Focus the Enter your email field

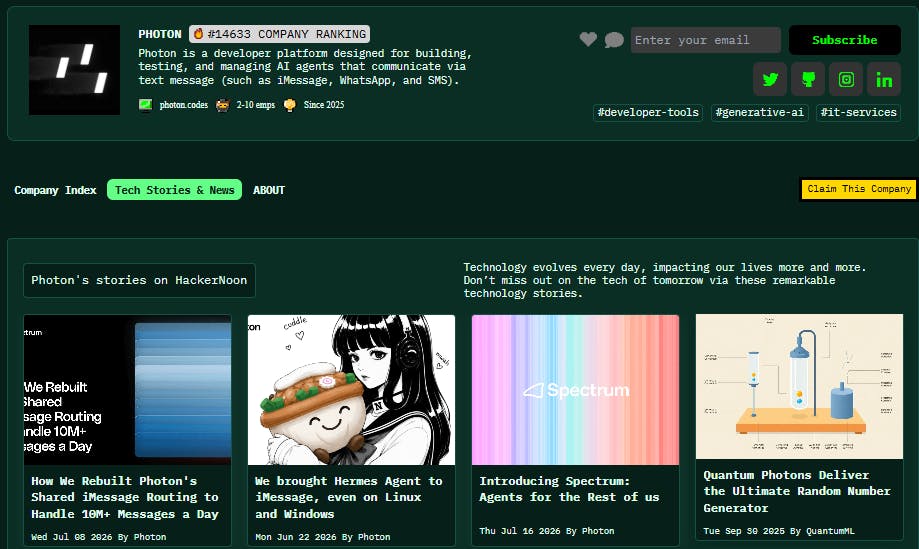click(x=706, y=40)
